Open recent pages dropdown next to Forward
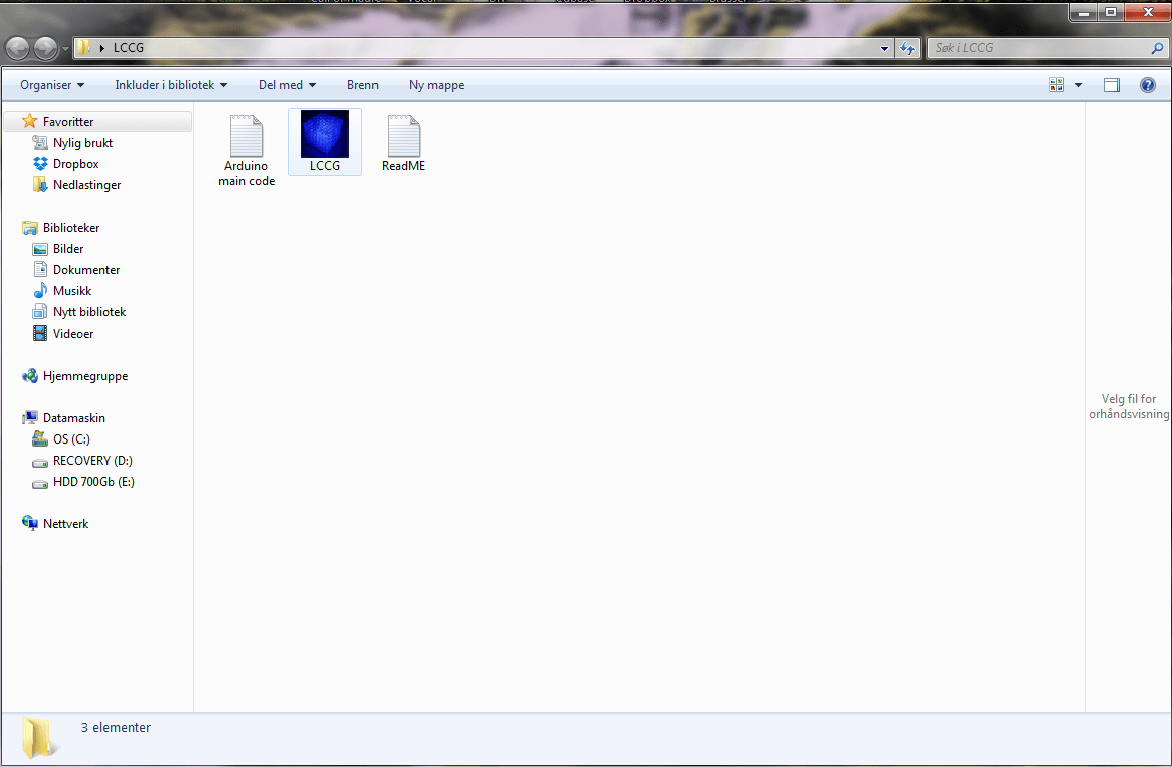The height and width of the screenshot is (767, 1172). (65, 48)
